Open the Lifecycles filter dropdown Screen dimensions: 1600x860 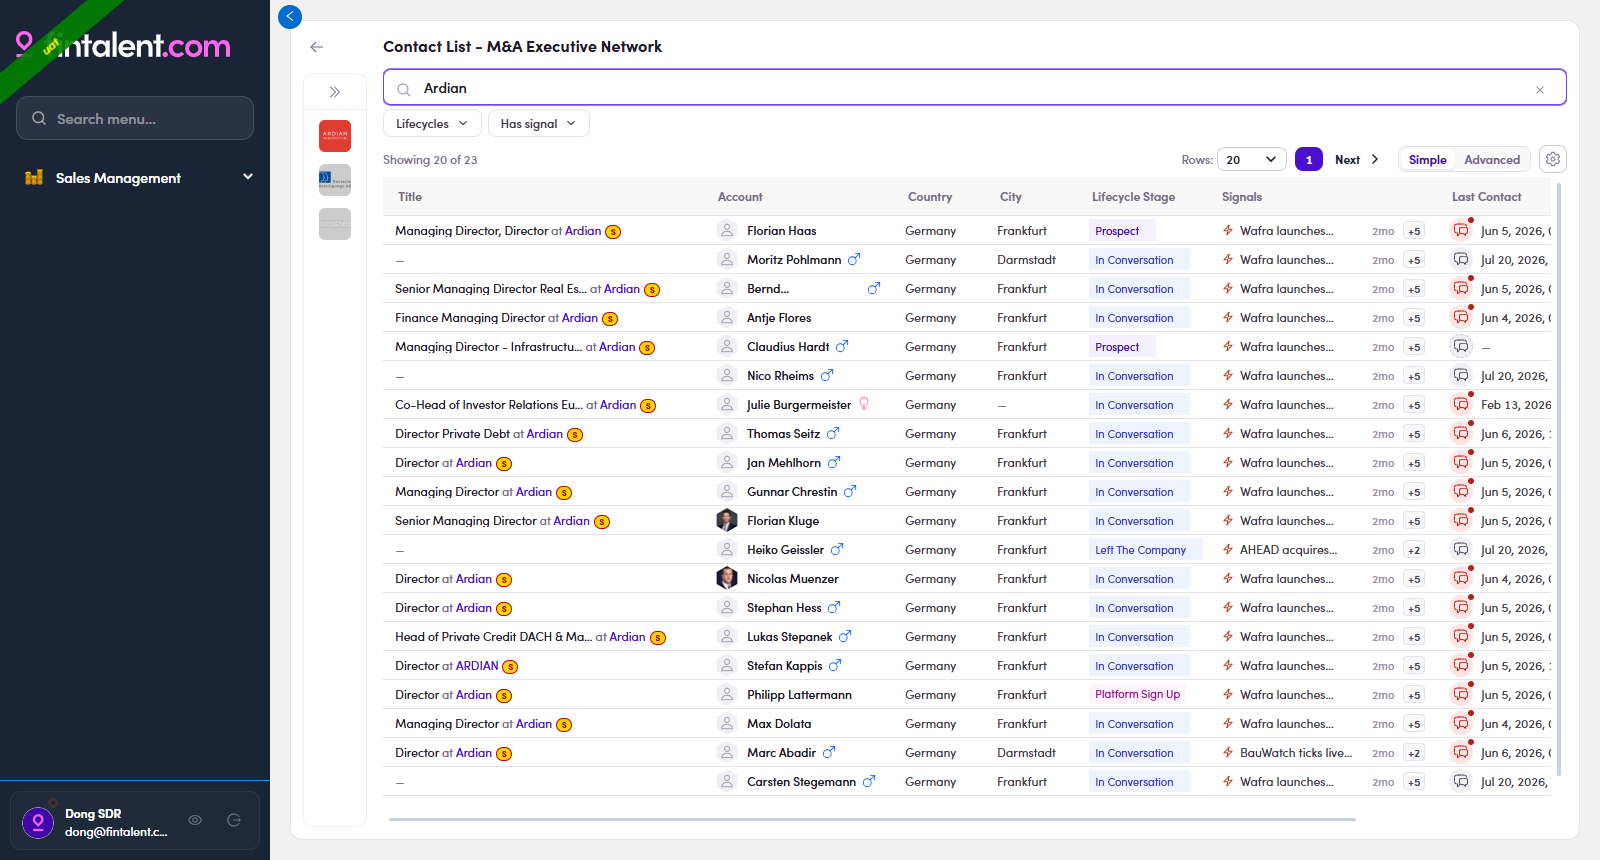coord(432,124)
